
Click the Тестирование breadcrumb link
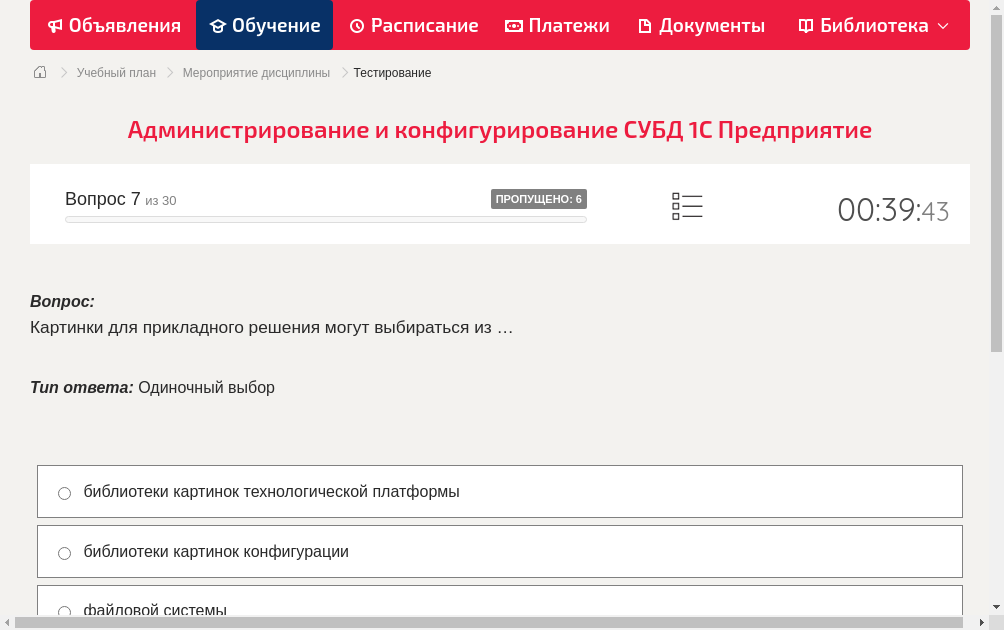tap(390, 72)
